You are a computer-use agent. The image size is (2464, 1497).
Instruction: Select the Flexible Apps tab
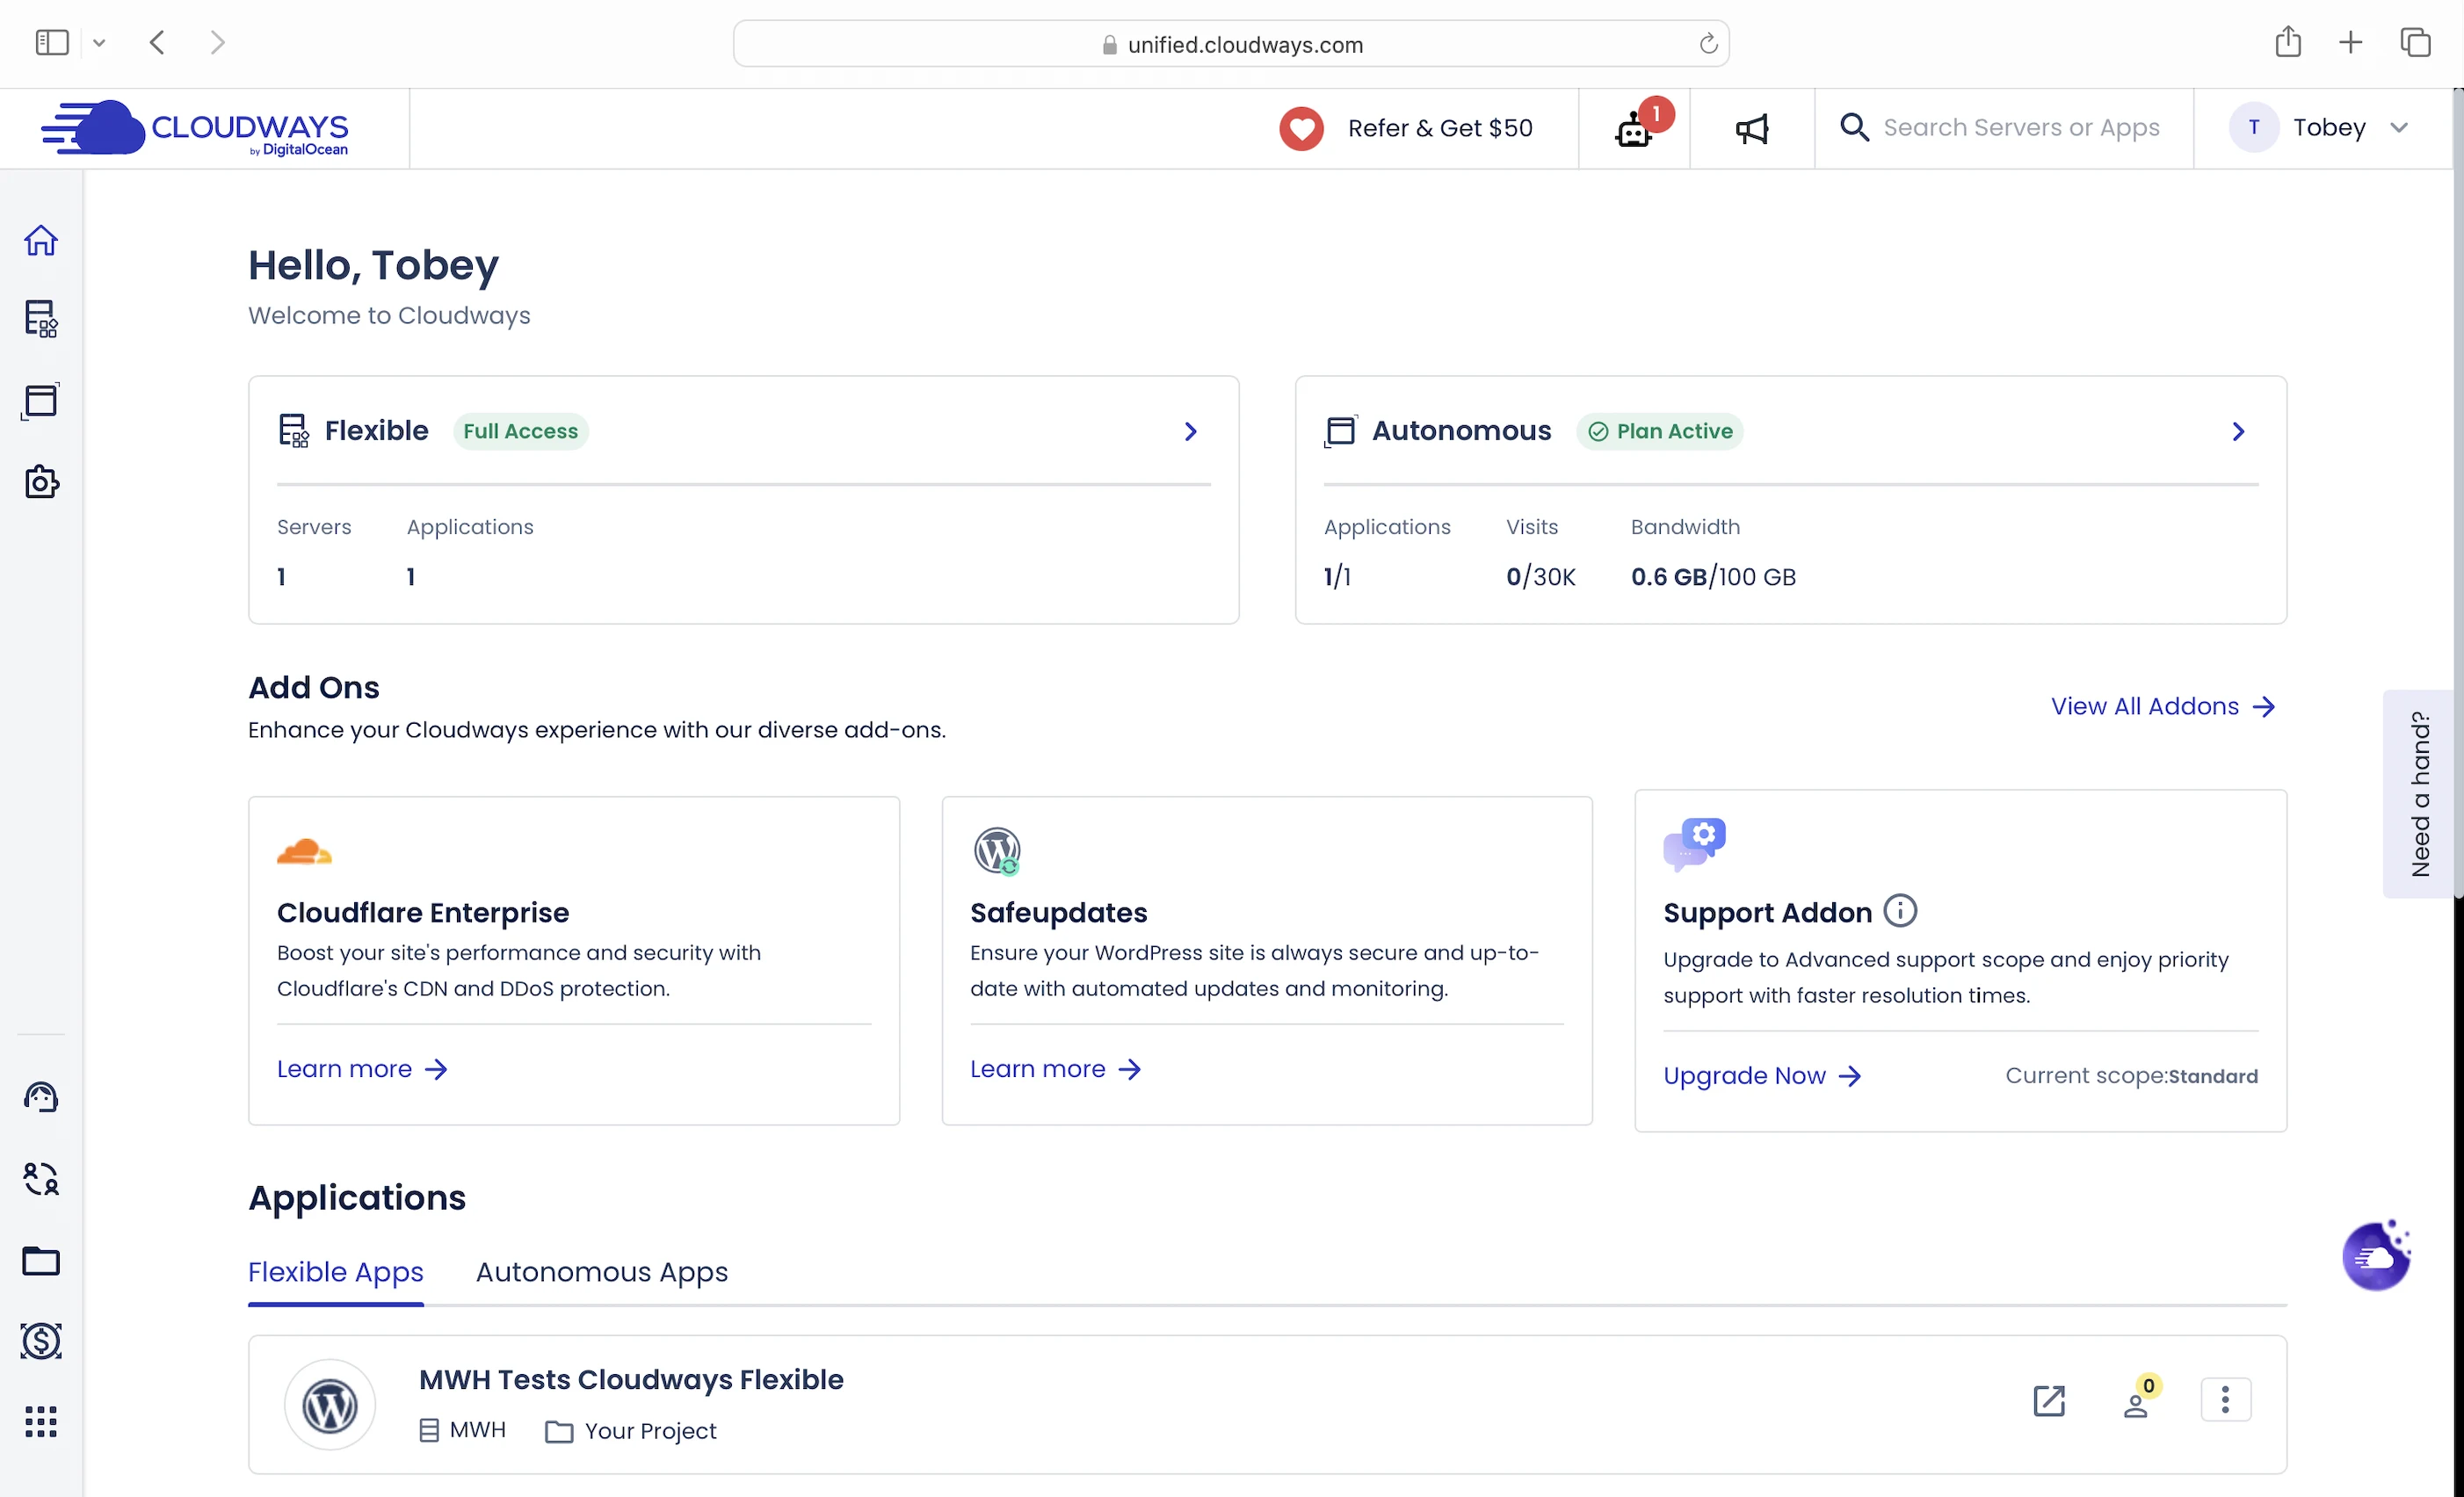pyautogui.click(x=335, y=1272)
